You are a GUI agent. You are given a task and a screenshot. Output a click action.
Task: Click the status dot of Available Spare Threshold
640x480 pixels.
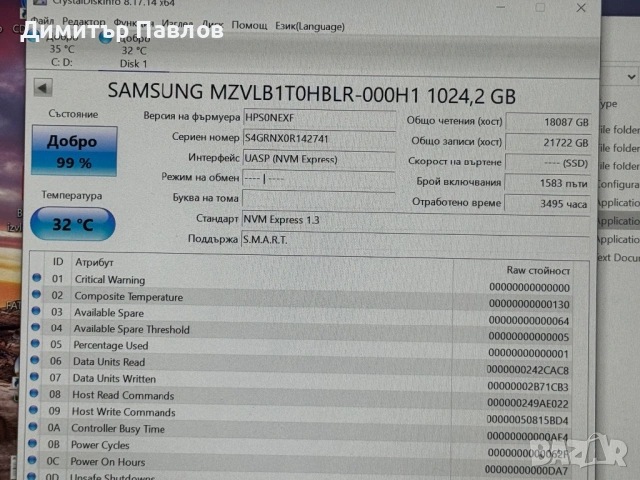point(36,327)
